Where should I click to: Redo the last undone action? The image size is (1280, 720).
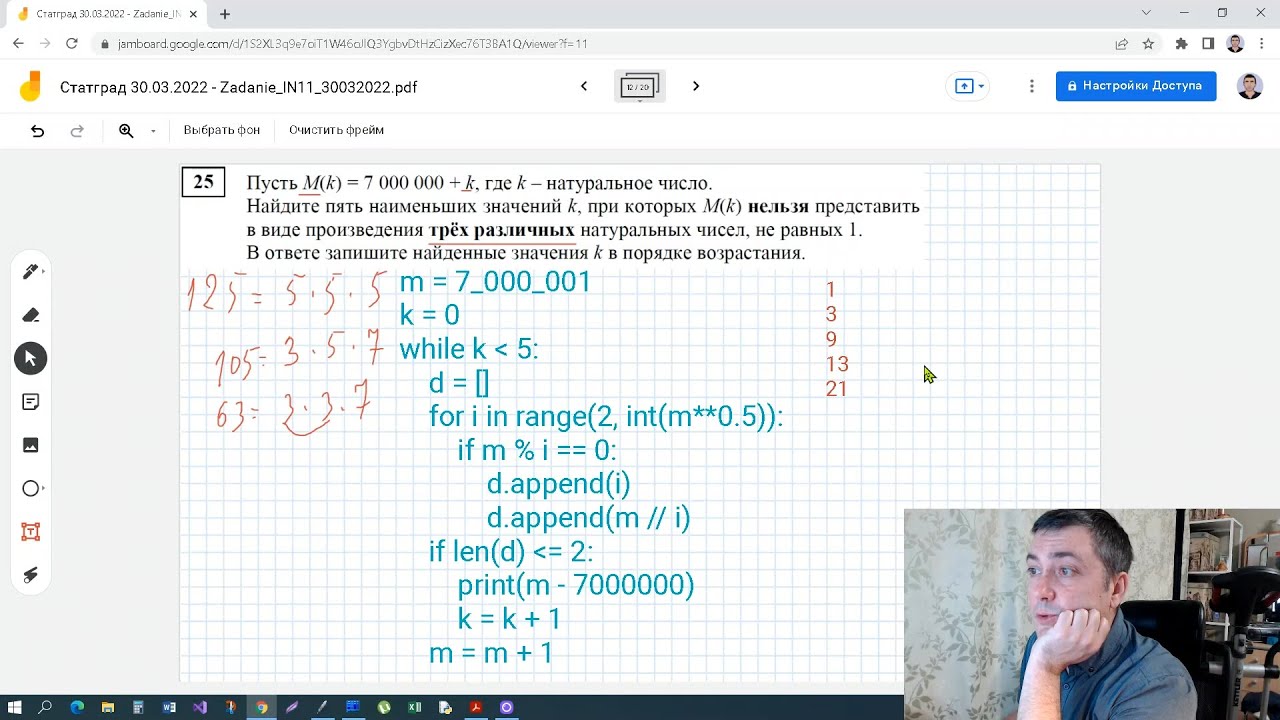coord(77,130)
